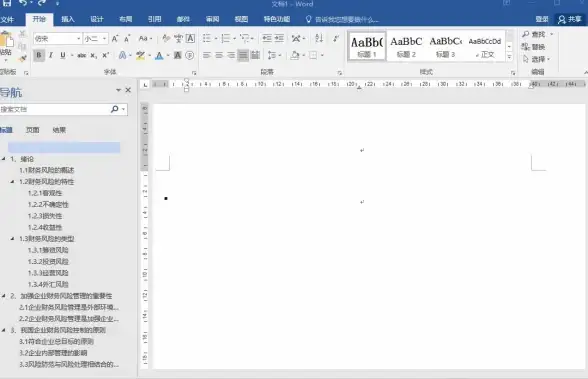Switch to Pages tab in navigation pane
The image size is (588, 379).
pyautogui.click(x=32, y=130)
